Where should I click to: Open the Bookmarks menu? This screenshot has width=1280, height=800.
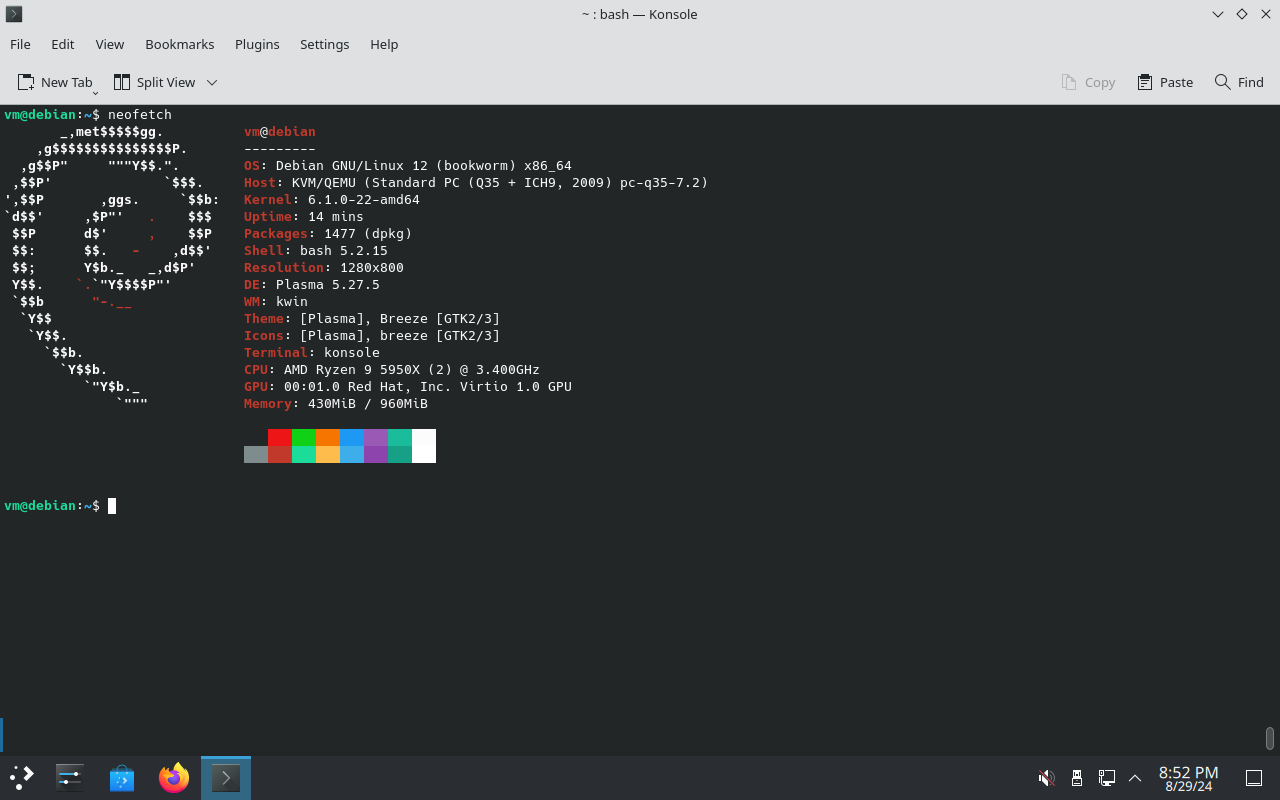[179, 44]
